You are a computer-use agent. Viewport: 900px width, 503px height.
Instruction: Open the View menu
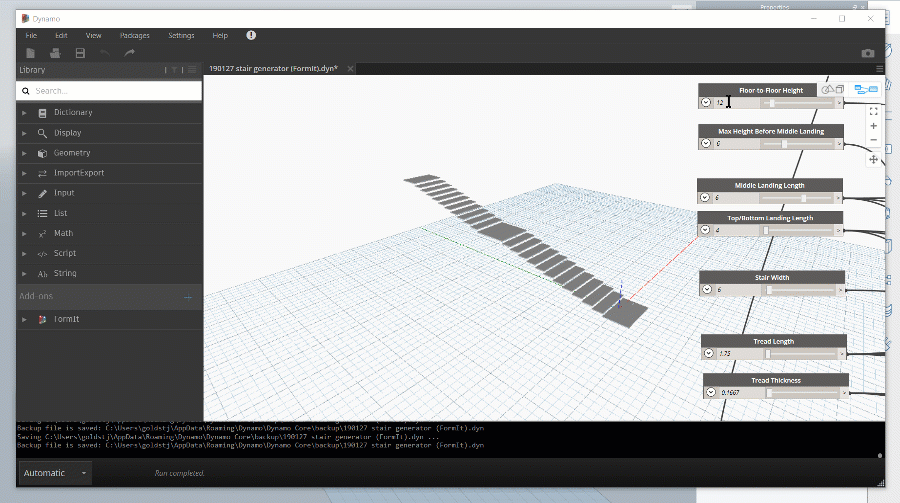pyautogui.click(x=94, y=36)
